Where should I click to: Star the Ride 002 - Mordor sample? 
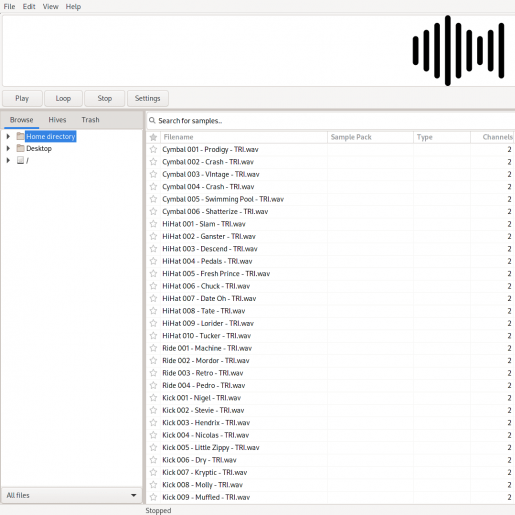tap(153, 360)
